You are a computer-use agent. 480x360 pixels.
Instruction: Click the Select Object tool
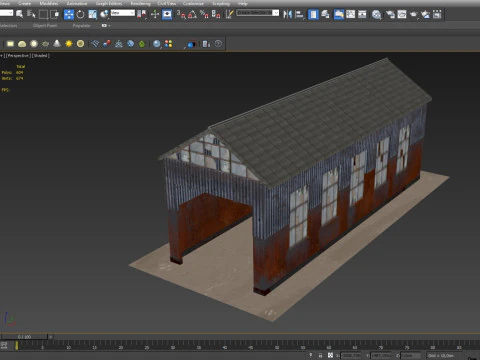tap(20, 14)
